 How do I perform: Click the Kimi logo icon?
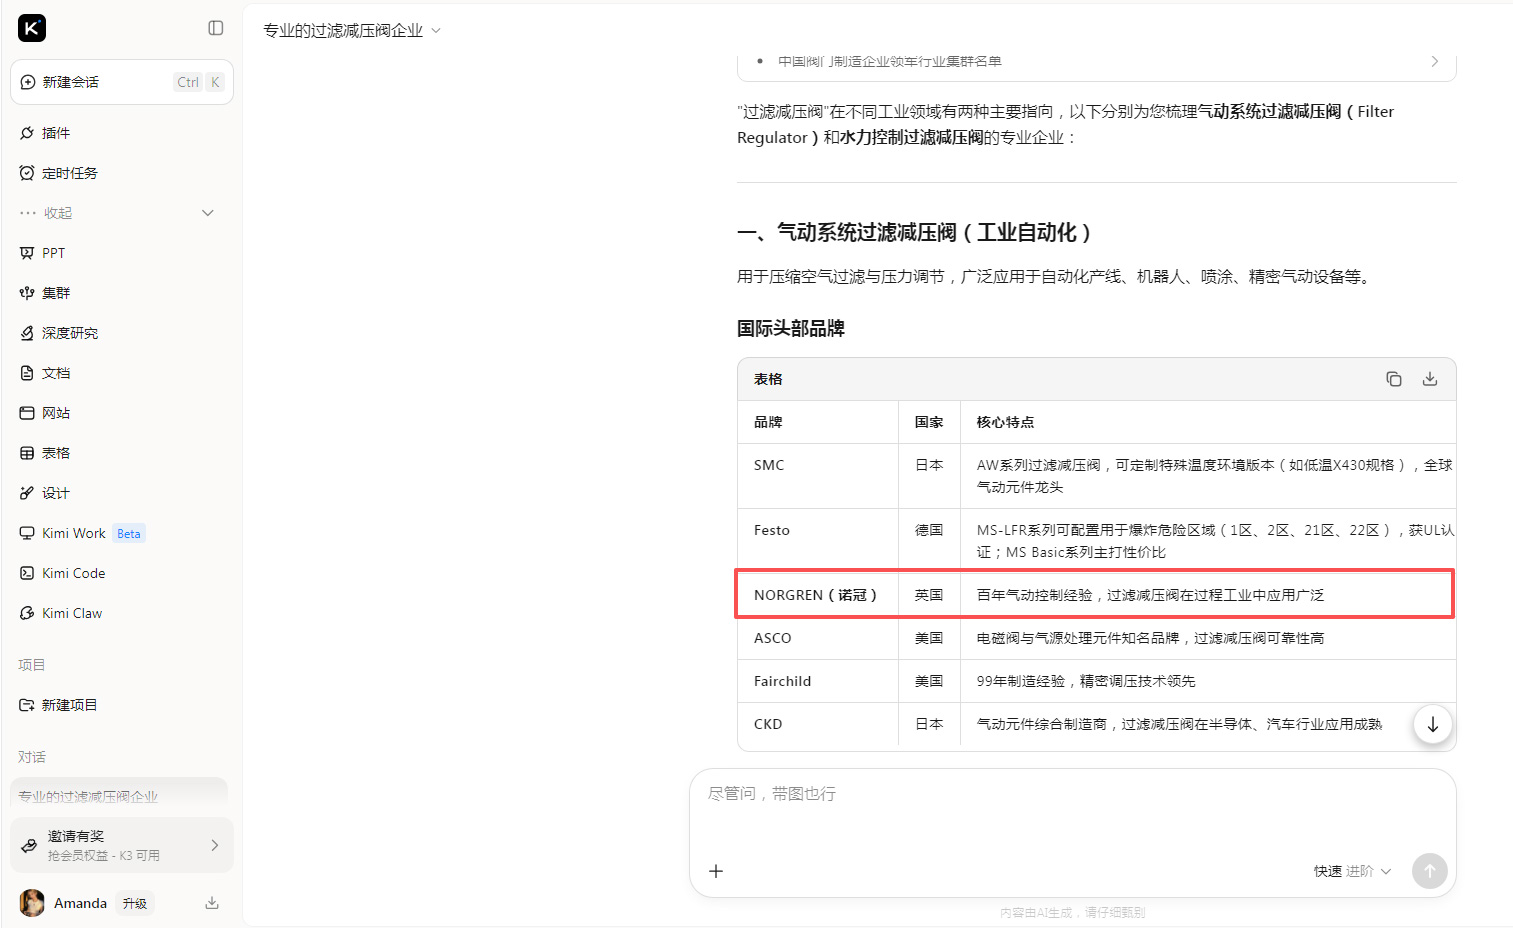click(x=32, y=28)
